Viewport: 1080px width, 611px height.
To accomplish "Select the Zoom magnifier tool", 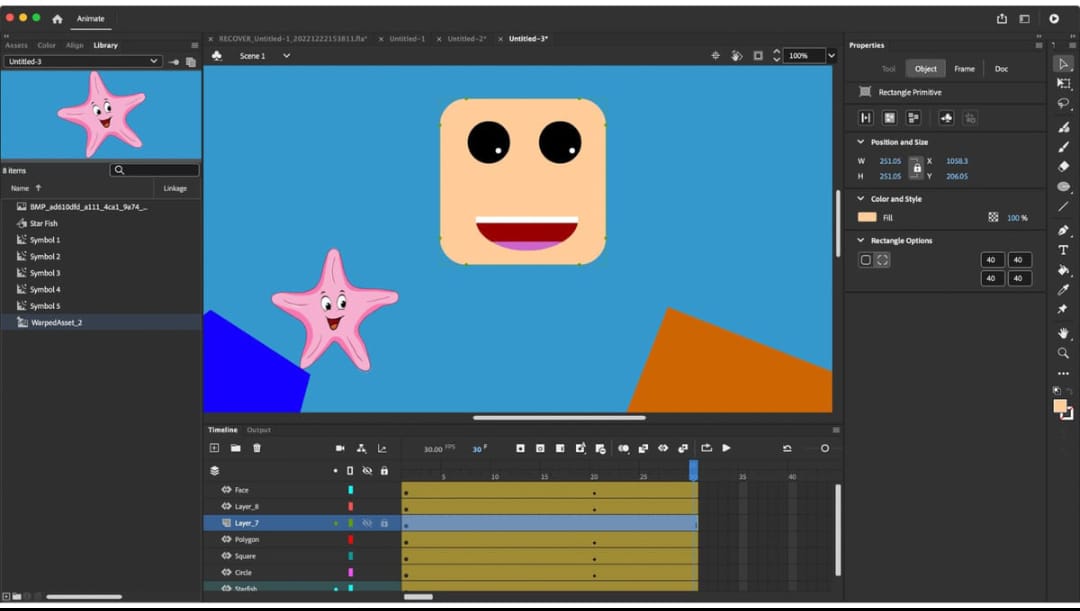I will 1063,353.
